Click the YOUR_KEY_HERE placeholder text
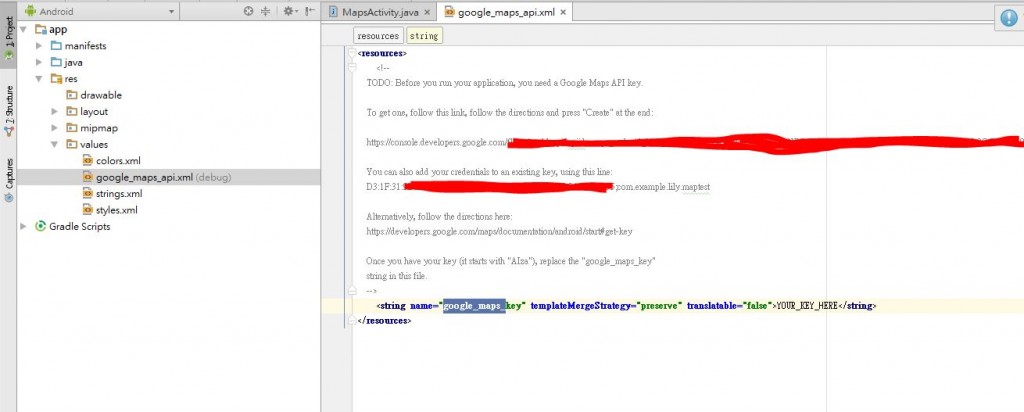The width and height of the screenshot is (1024, 412). click(x=807, y=306)
